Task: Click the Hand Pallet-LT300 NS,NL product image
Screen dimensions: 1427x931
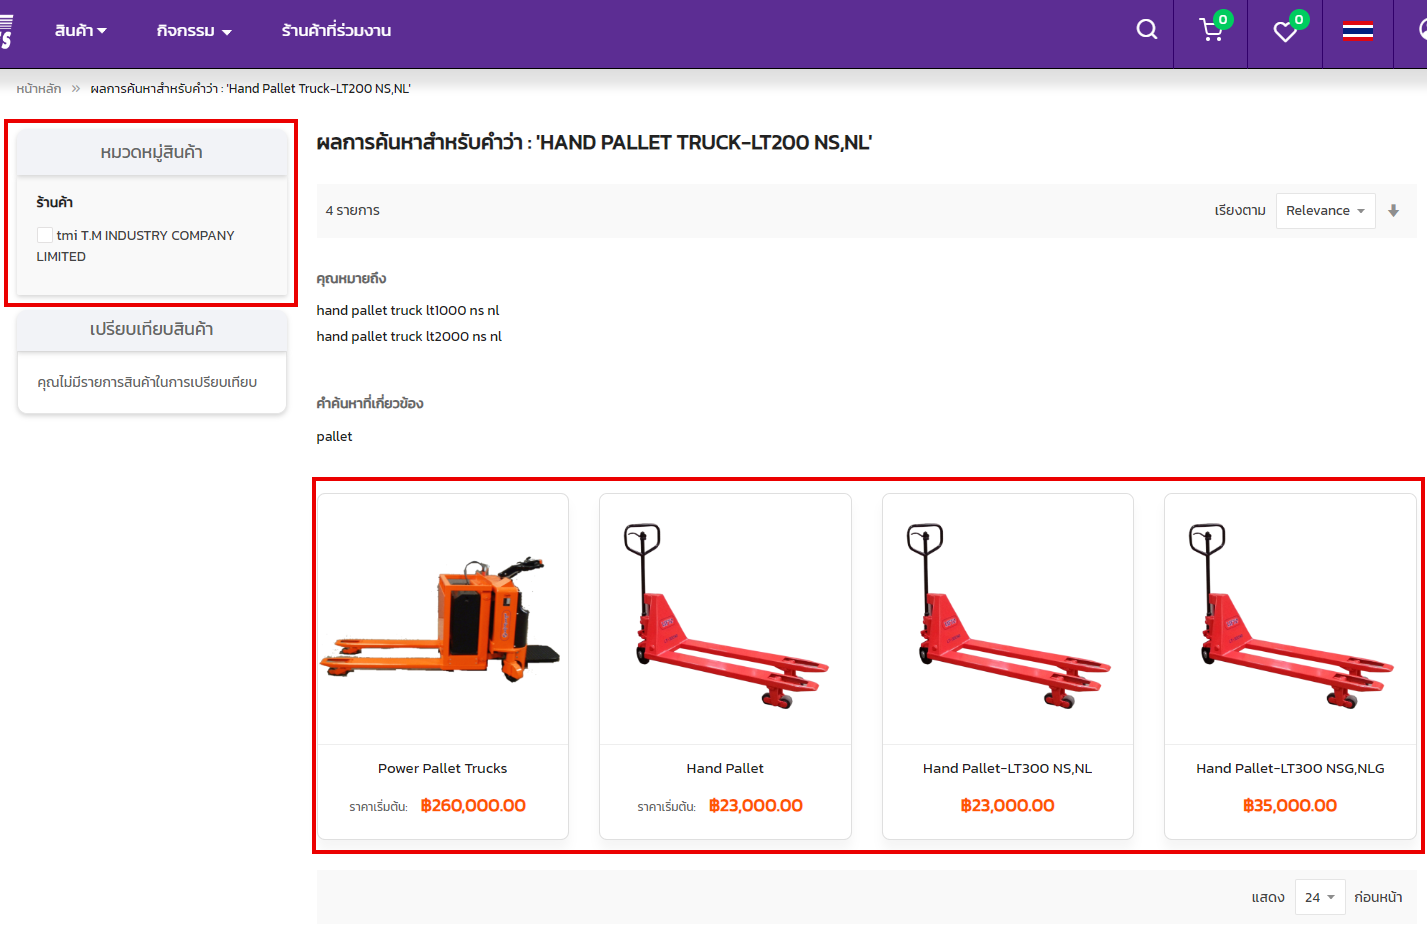Action: (x=1007, y=620)
